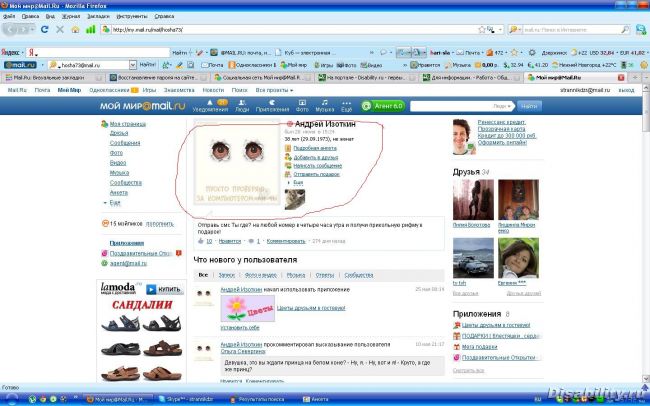Open the Правка menu
Viewport: 650px width, 406px height.
point(30,16)
